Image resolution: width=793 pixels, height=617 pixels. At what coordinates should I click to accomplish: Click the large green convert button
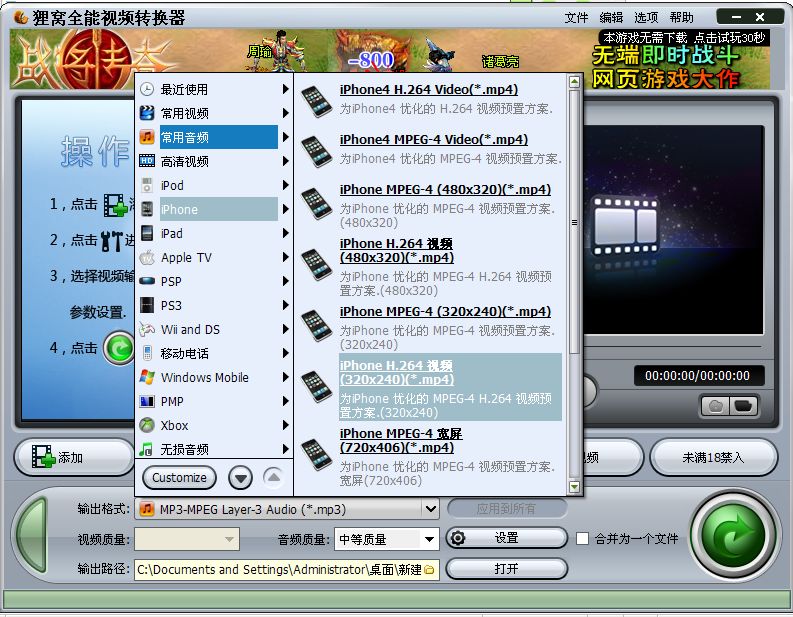(x=733, y=537)
